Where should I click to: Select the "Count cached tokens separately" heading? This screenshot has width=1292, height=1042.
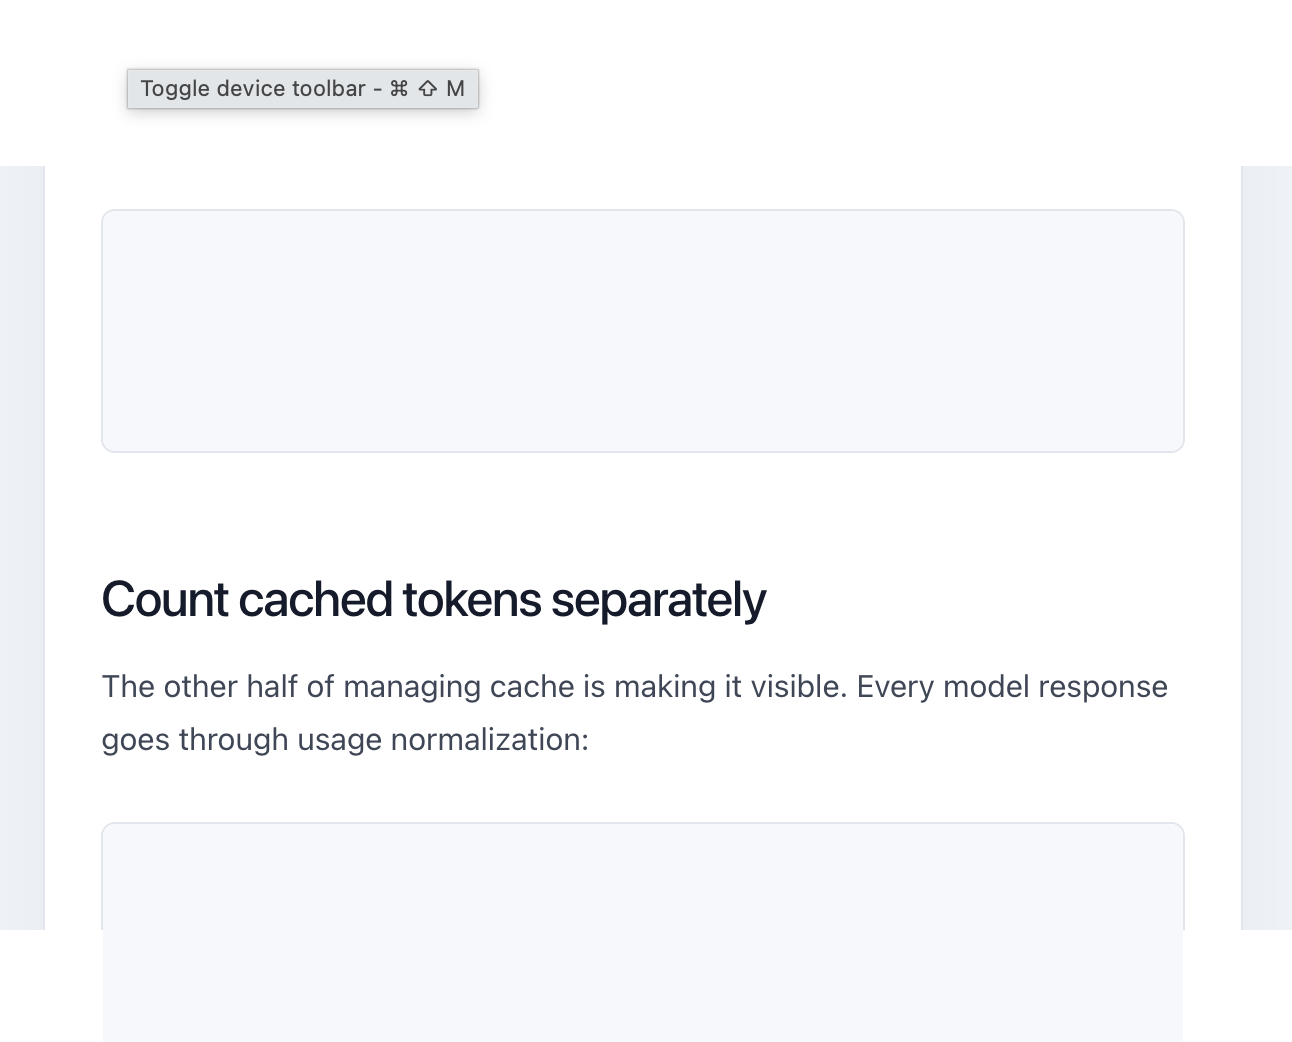(x=433, y=600)
